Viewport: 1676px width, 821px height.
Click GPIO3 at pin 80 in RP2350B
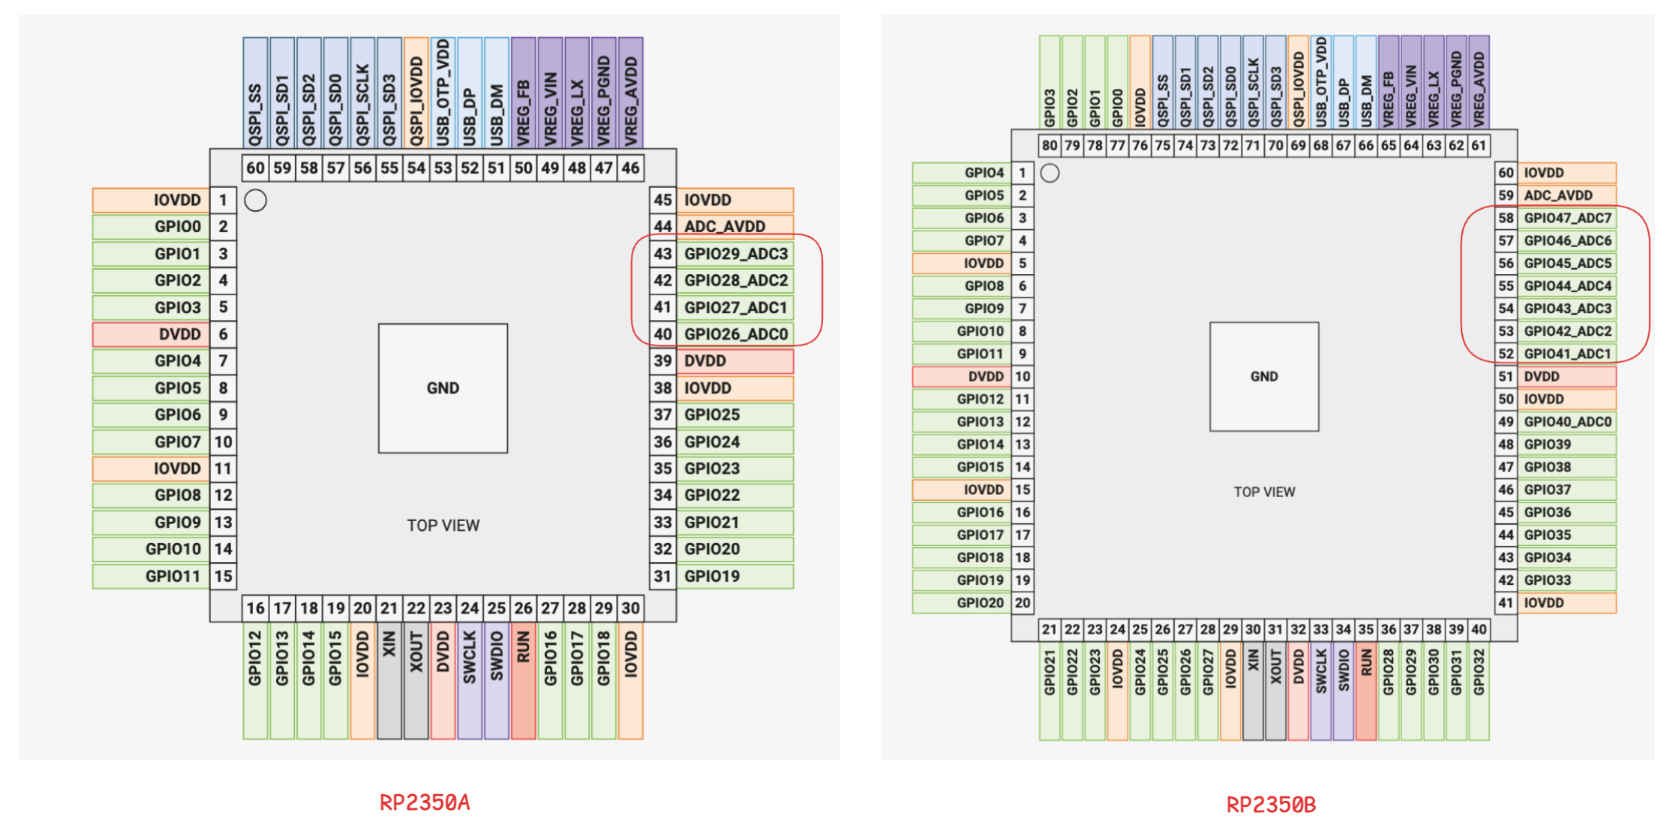1049,83
